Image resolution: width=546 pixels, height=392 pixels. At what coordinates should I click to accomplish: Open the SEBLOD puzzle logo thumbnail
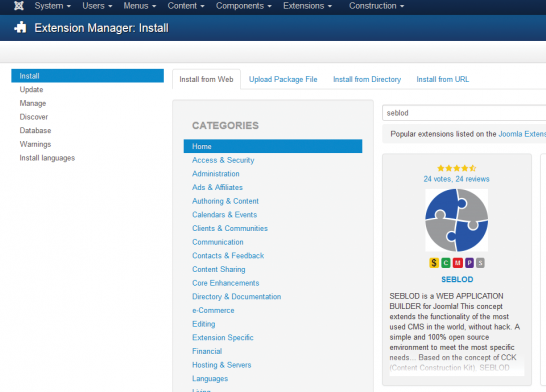[457, 220]
